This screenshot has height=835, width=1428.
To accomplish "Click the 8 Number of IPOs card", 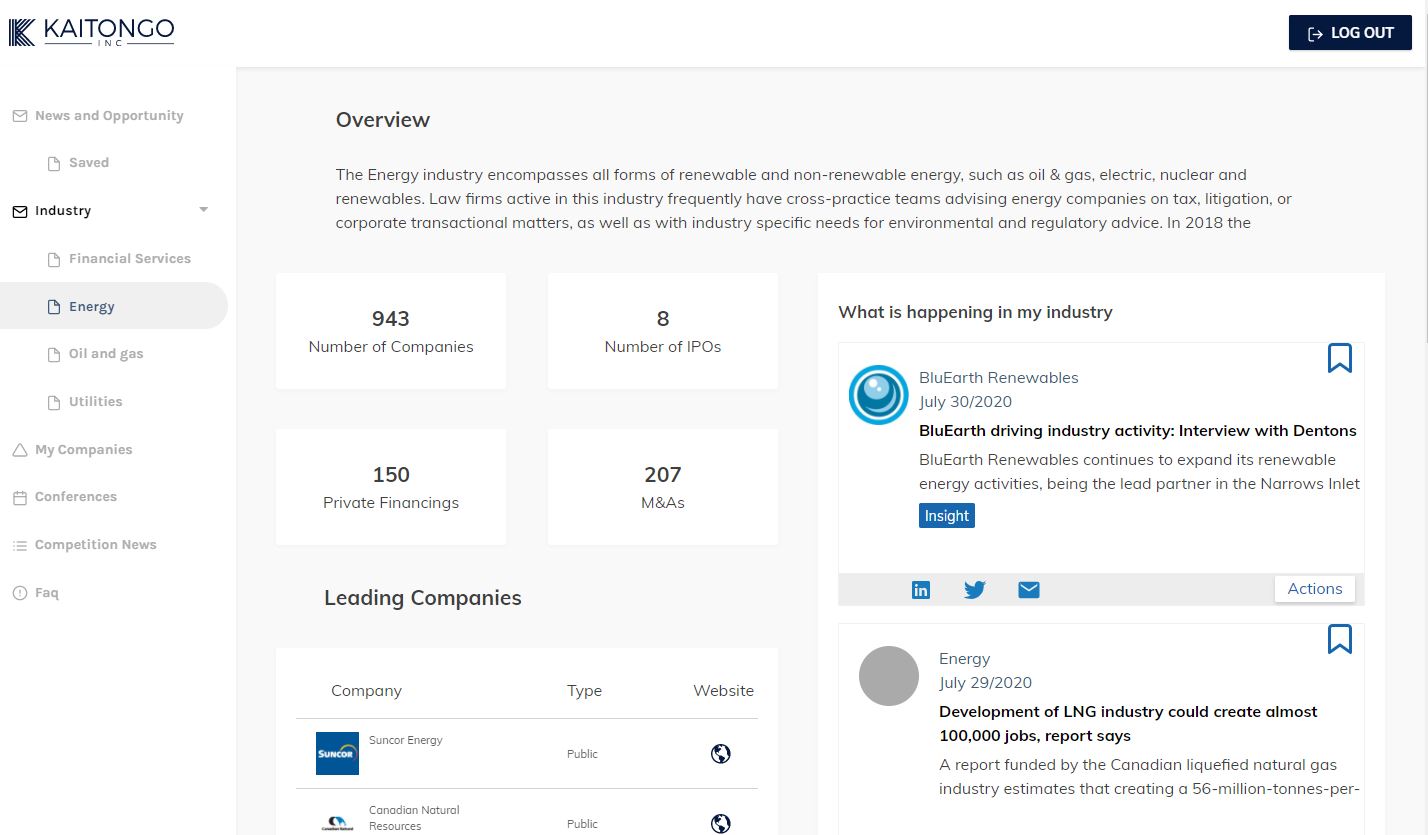I will (663, 331).
